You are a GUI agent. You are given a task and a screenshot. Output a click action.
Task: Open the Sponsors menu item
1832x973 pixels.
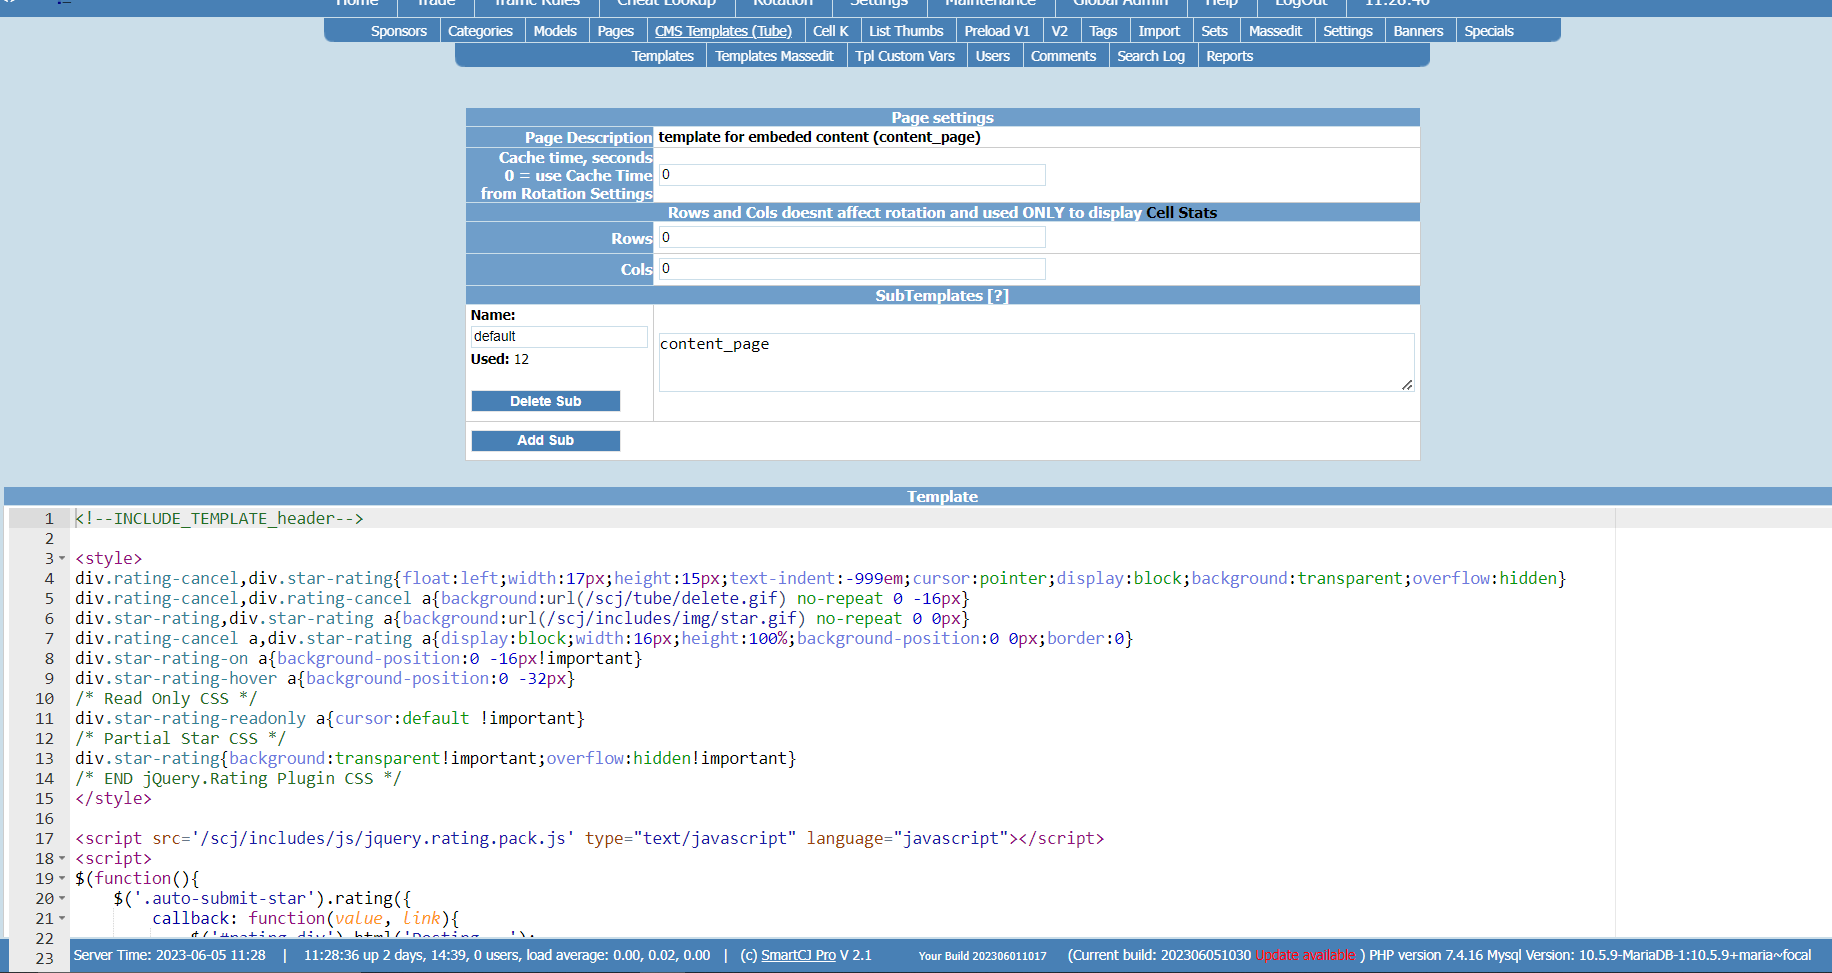398,31
